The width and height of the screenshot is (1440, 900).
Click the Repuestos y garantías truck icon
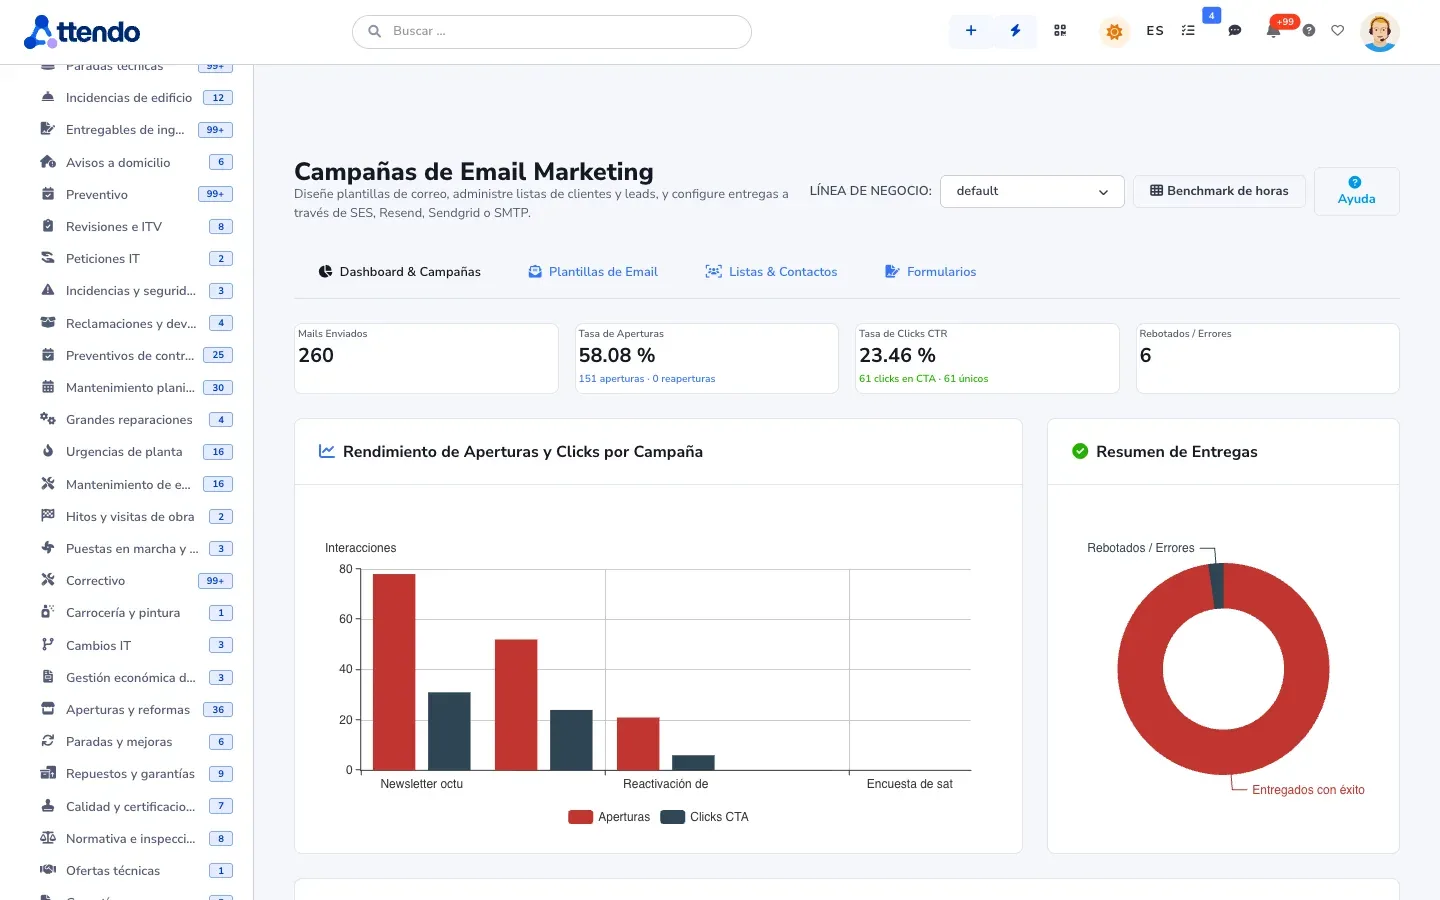pos(48,773)
